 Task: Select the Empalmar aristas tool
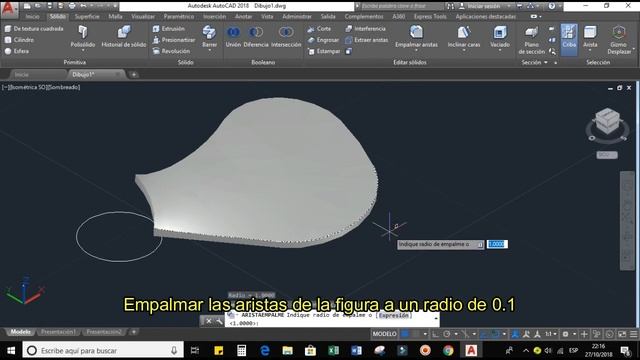pyautogui.click(x=416, y=36)
